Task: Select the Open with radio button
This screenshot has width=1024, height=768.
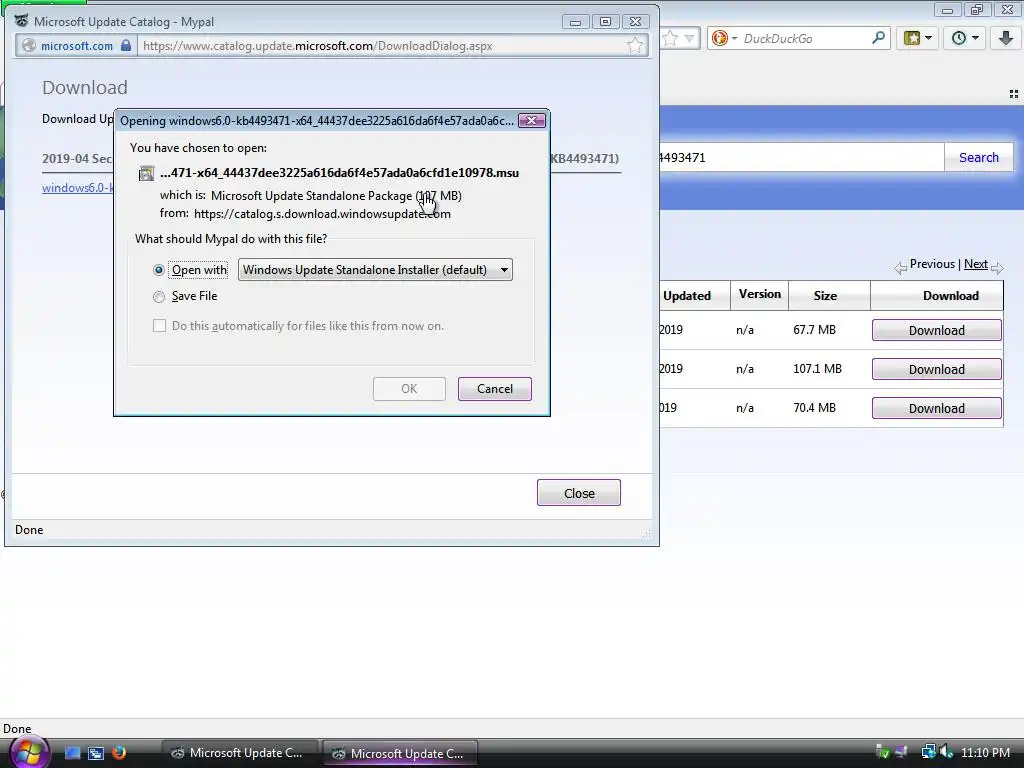Action: point(159,270)
